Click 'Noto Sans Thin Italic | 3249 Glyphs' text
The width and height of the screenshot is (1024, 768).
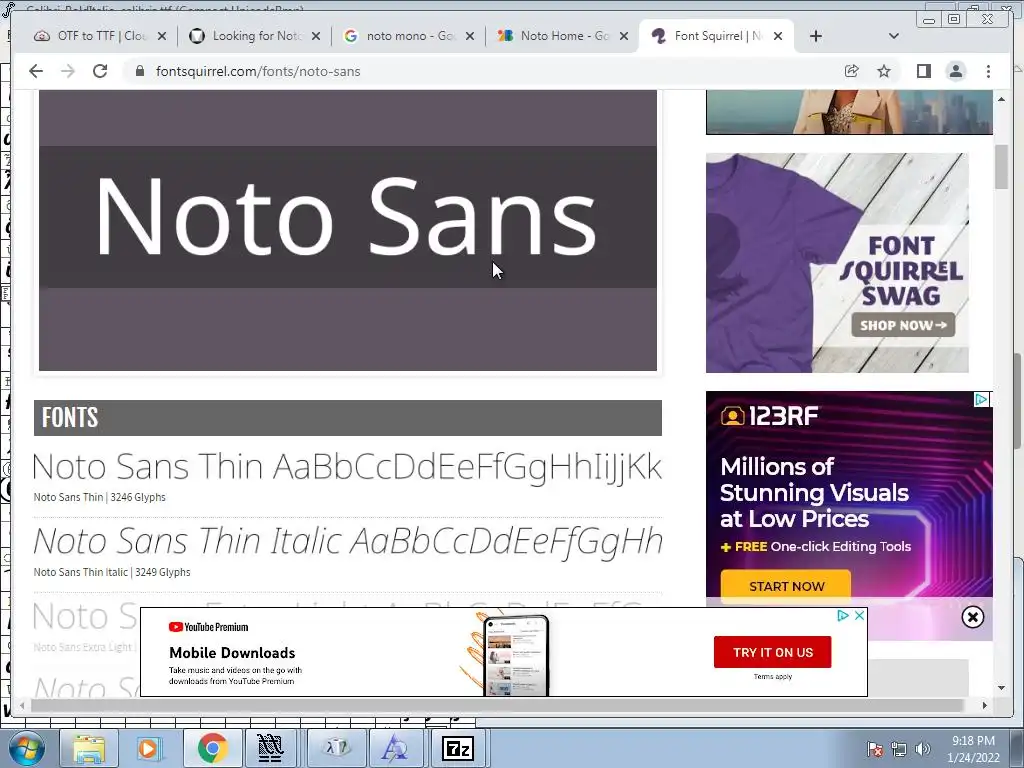(x=112, y=572)
